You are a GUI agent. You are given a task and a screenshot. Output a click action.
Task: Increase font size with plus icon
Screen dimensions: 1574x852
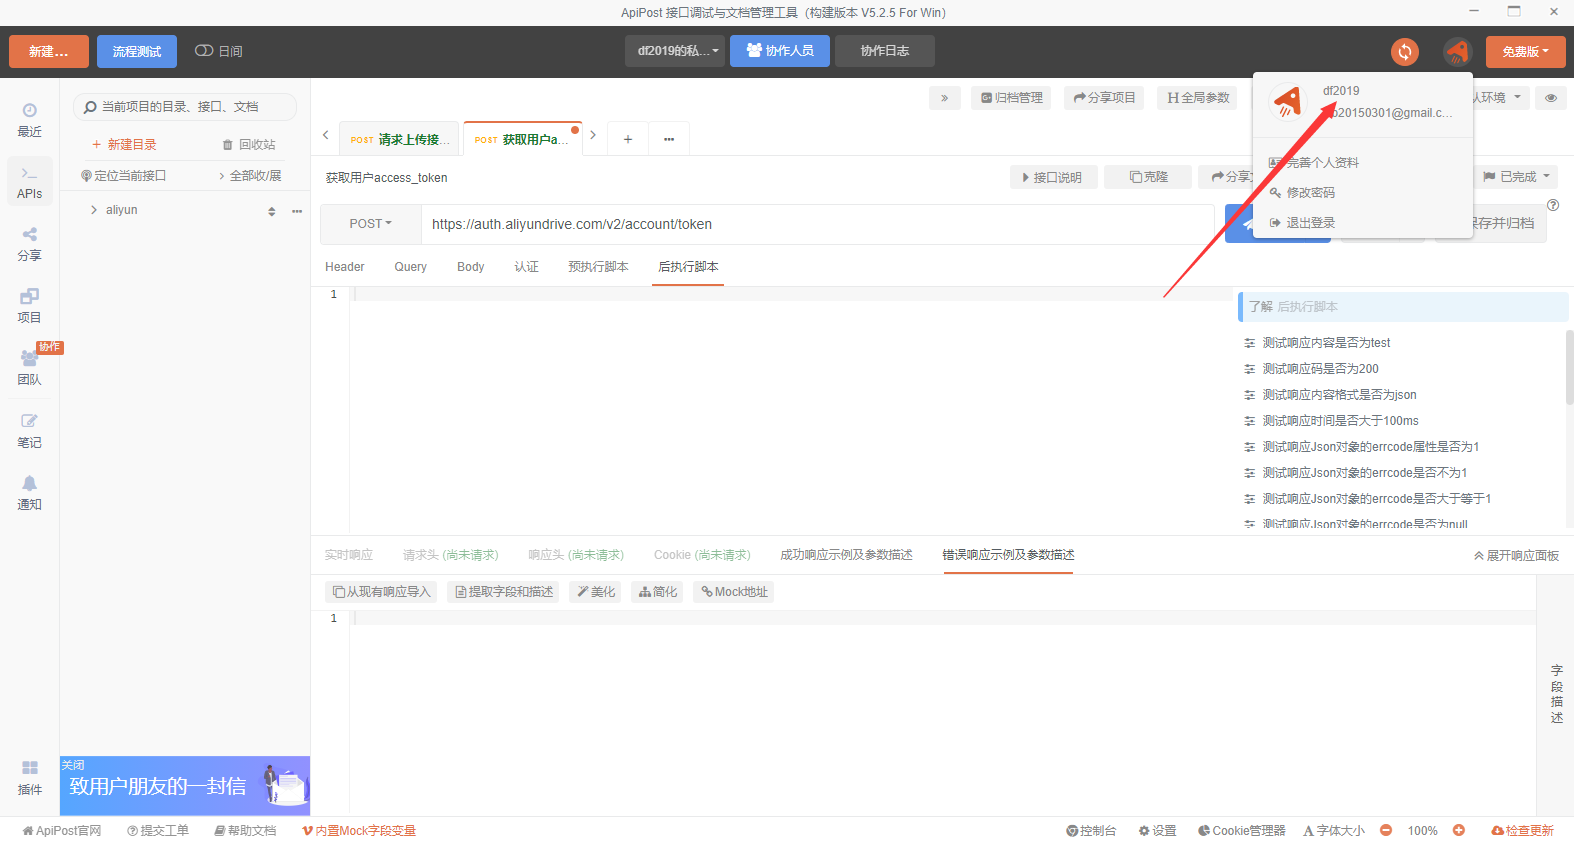click(x=1459, y=831)
